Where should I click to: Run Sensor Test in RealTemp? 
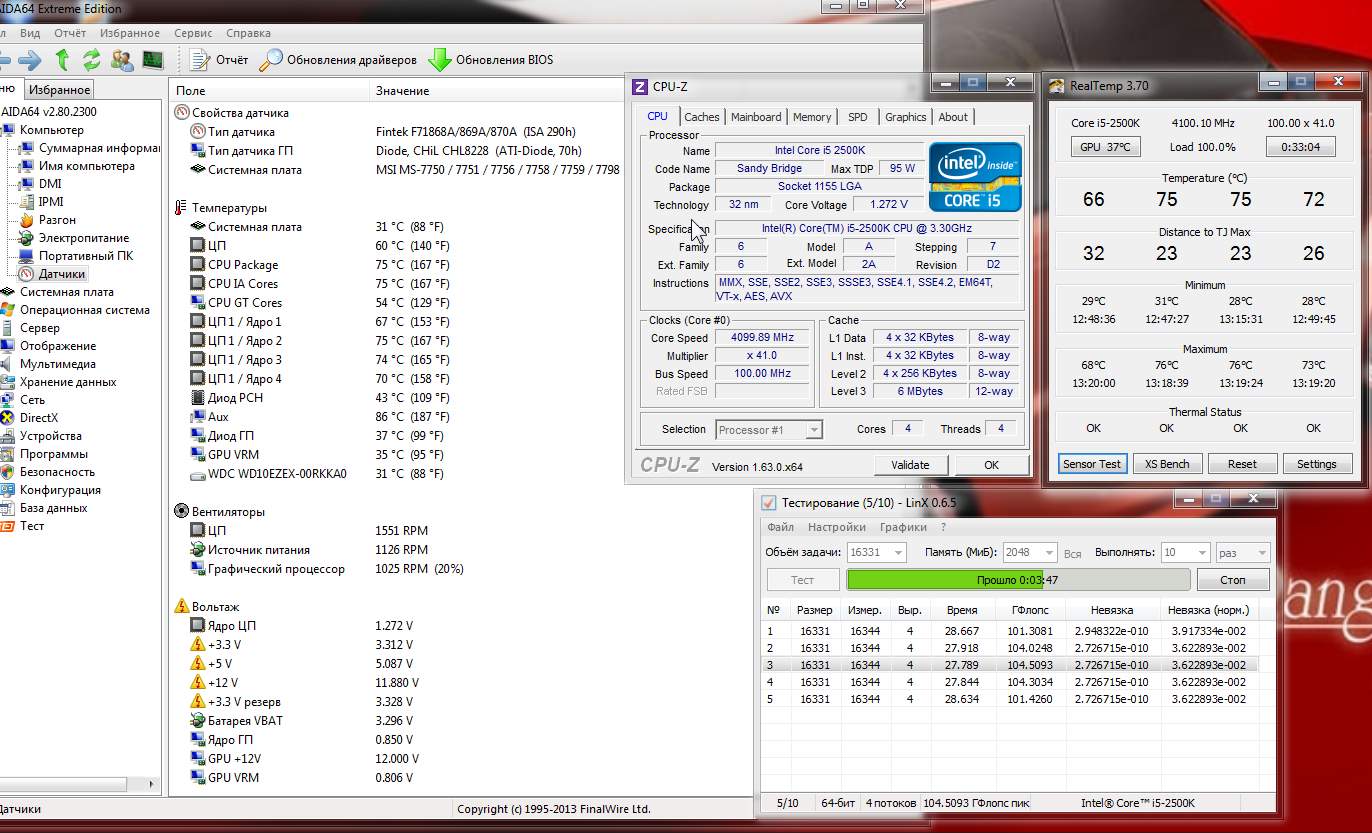[x=1093, y=464]
